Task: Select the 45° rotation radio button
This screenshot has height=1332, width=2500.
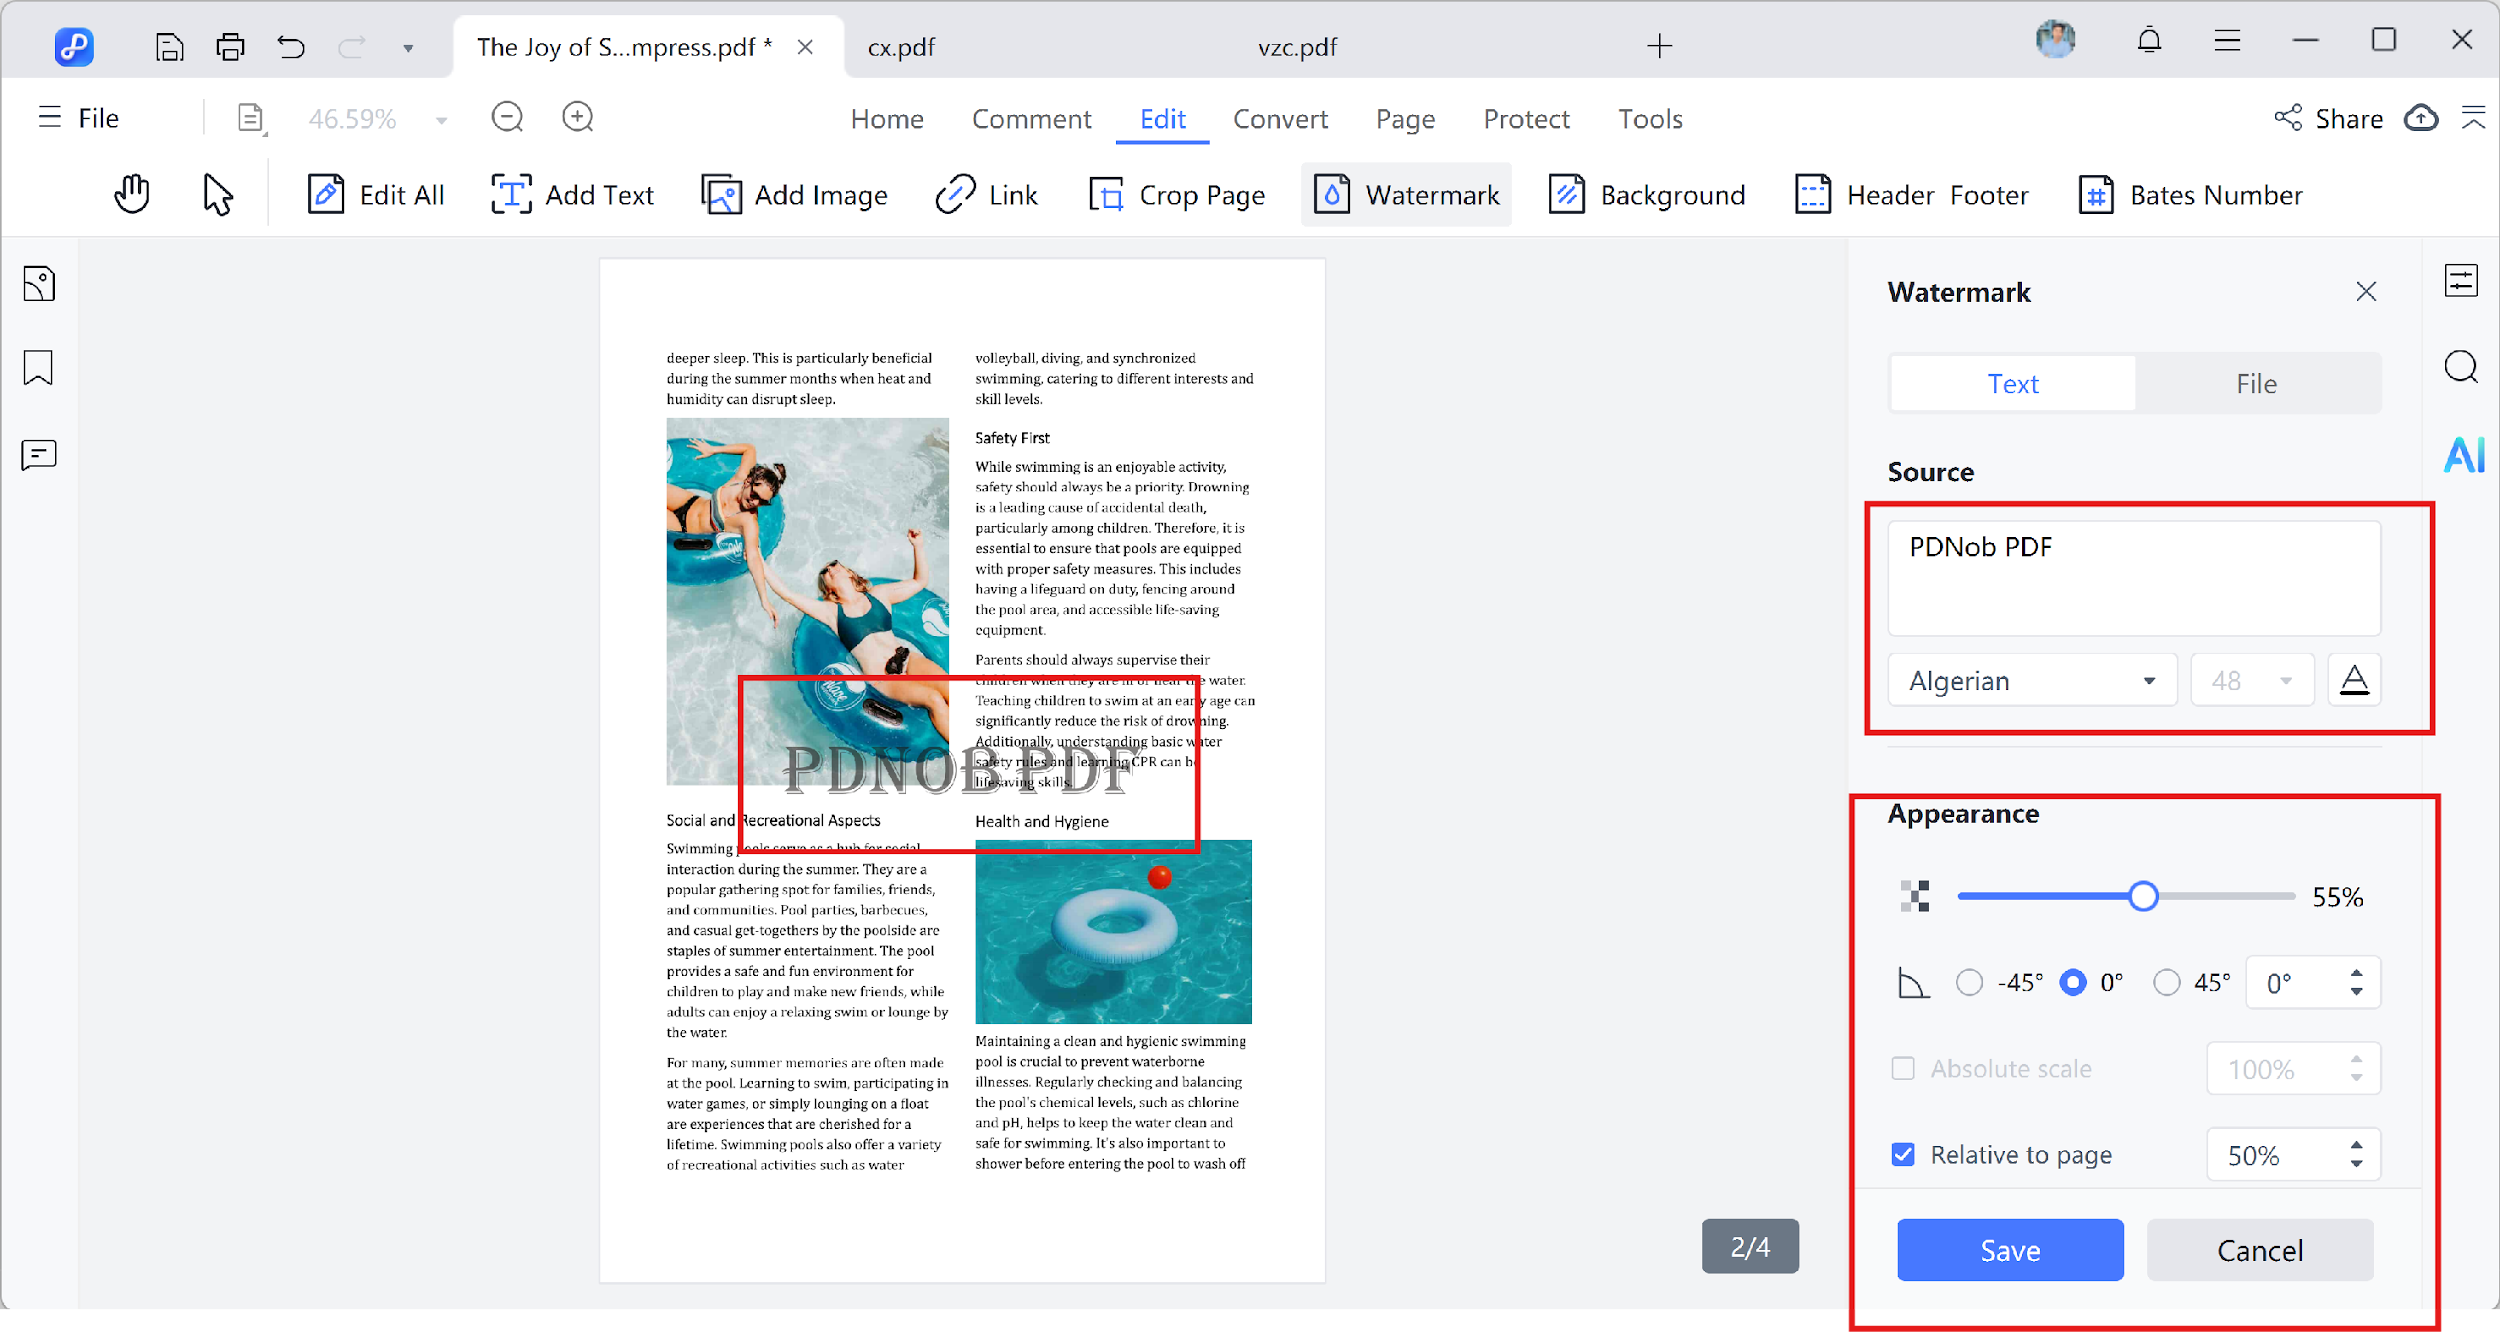Action: (x=2166, y=982)
